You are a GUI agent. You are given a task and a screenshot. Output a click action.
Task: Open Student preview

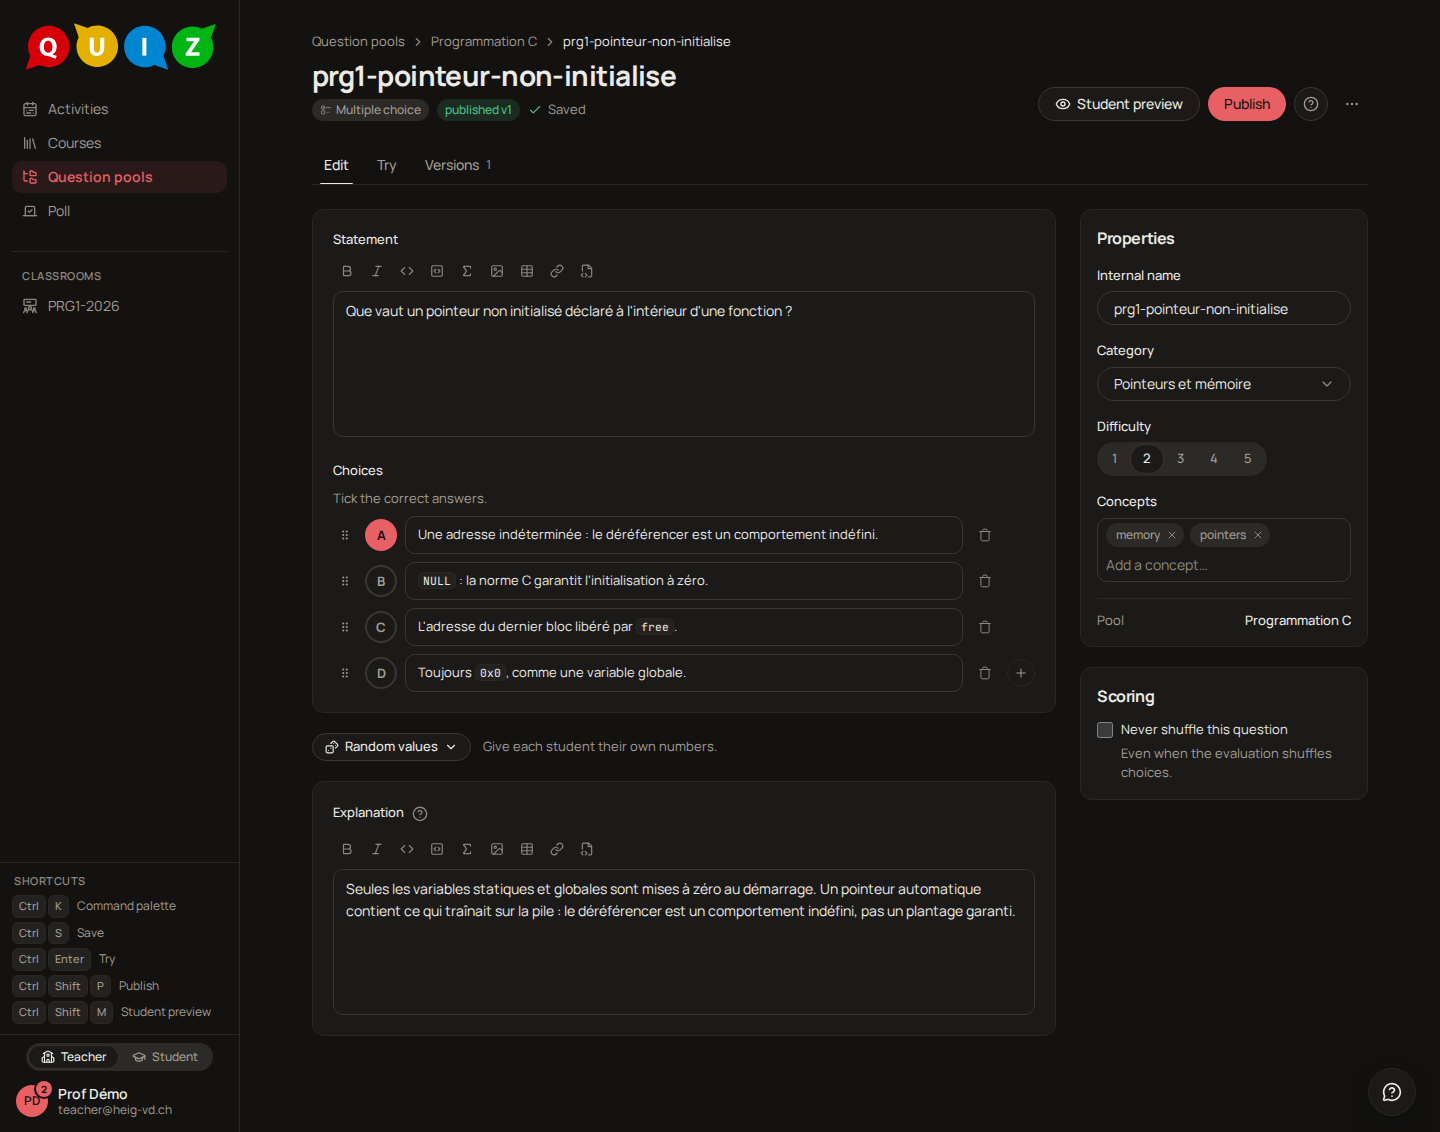(x=1119, y=104)
